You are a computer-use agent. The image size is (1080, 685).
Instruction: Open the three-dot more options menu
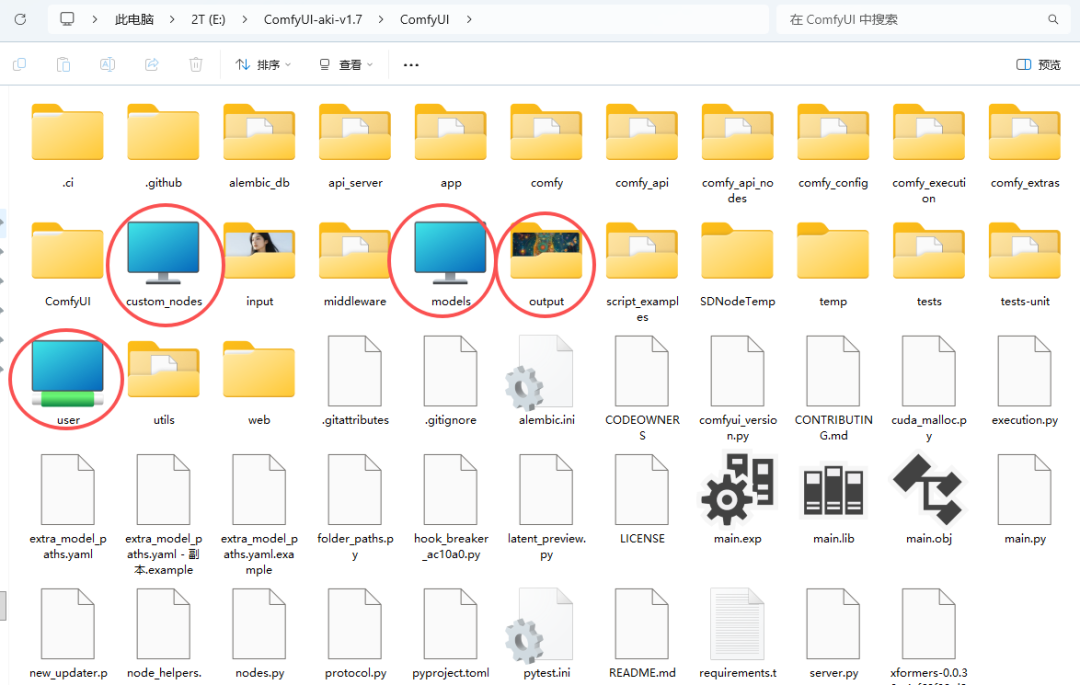point(411,65)
